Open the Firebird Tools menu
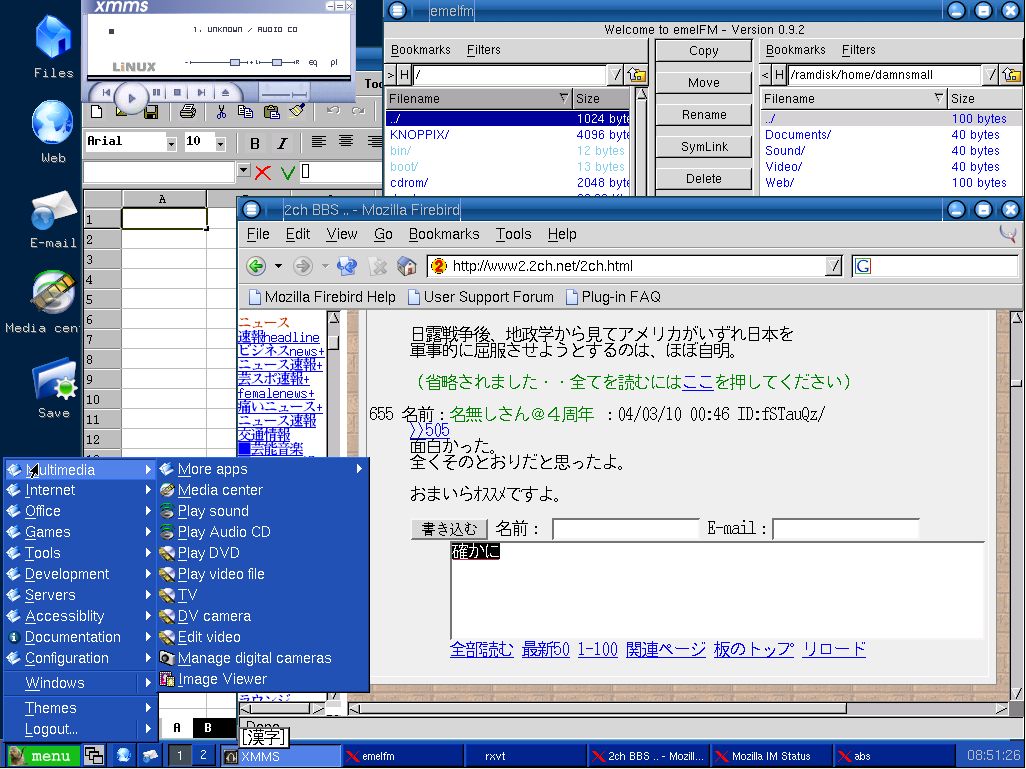 [x=513, y=234]
